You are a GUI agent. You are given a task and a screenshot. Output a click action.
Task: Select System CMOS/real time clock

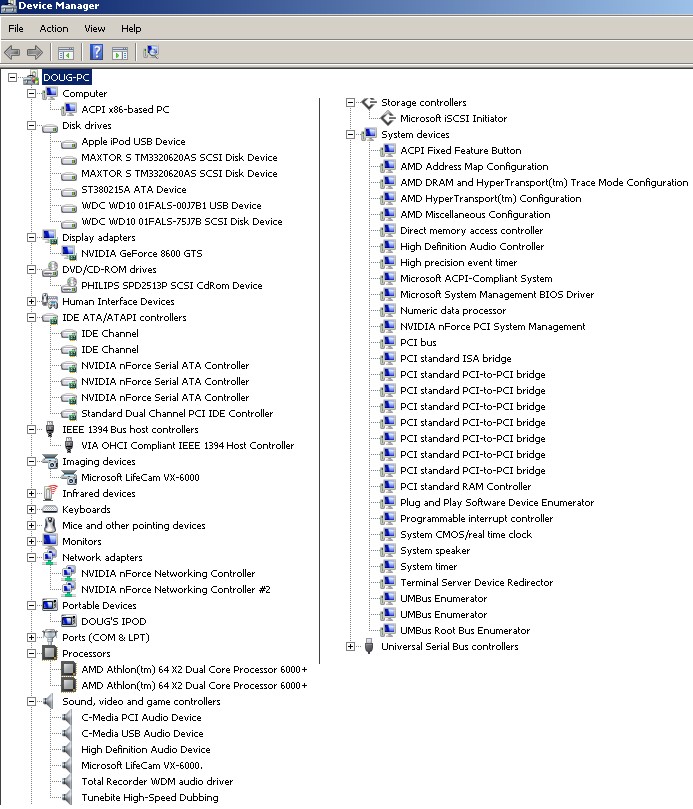(466, 534)
